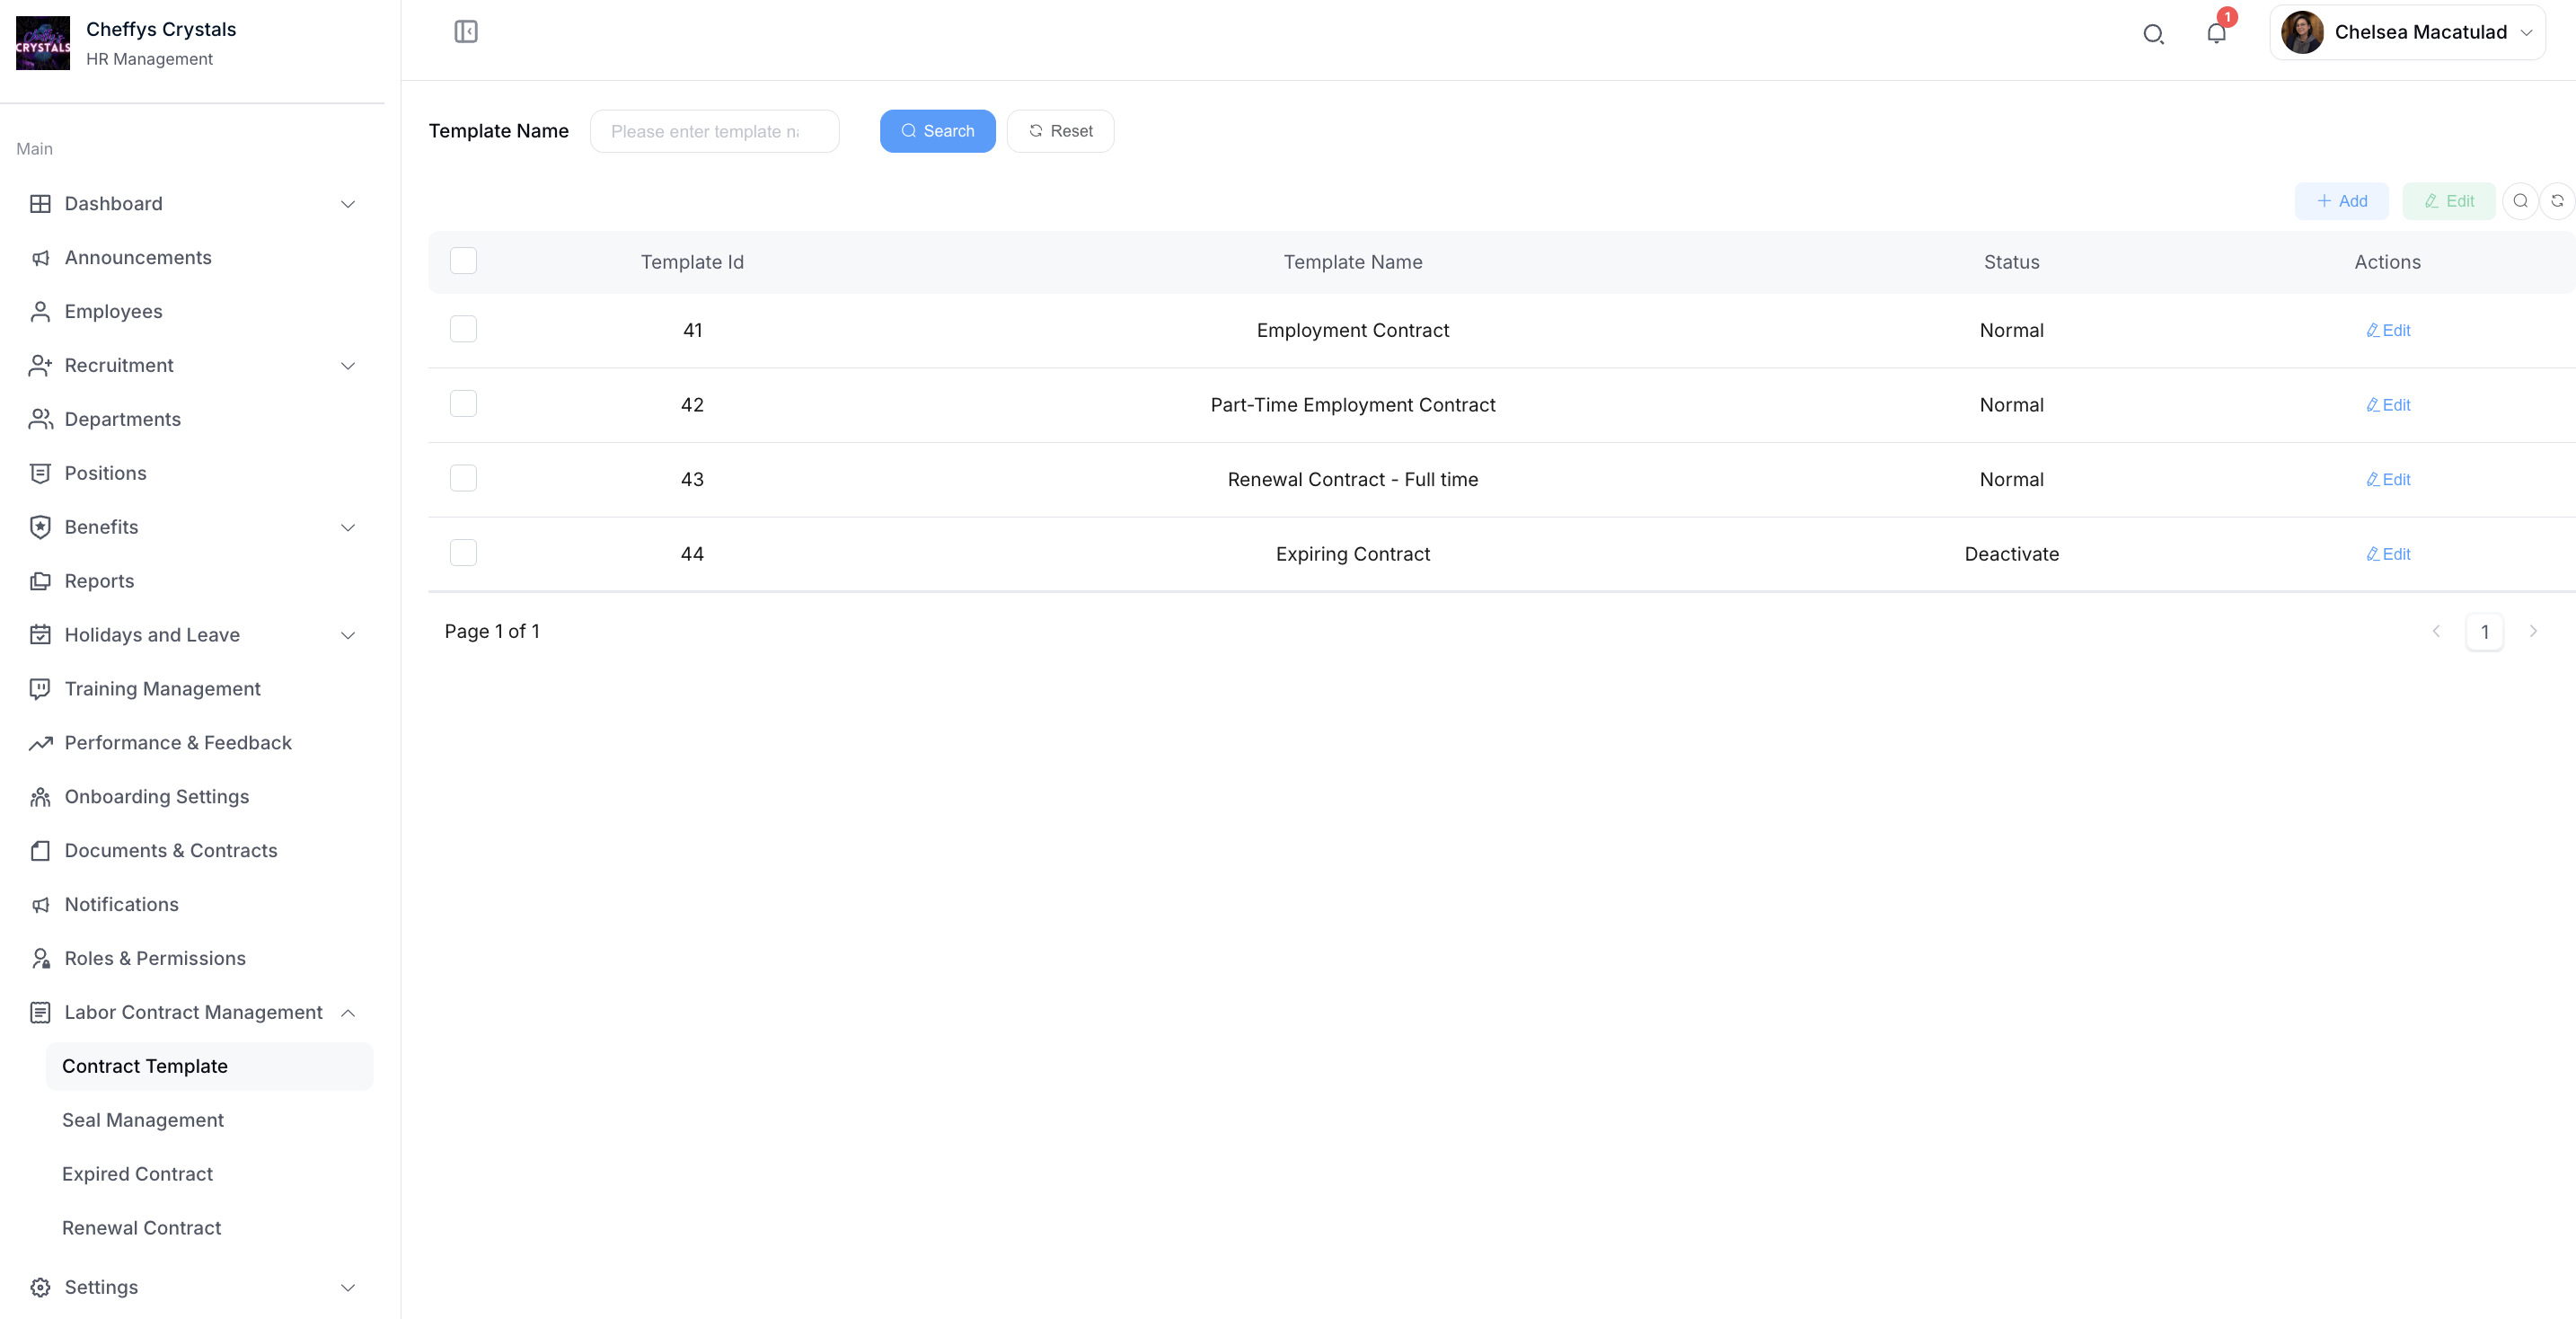Click the refresh icon beside Edit button
This screenshot has height=1319, width=2576.
2557,201
